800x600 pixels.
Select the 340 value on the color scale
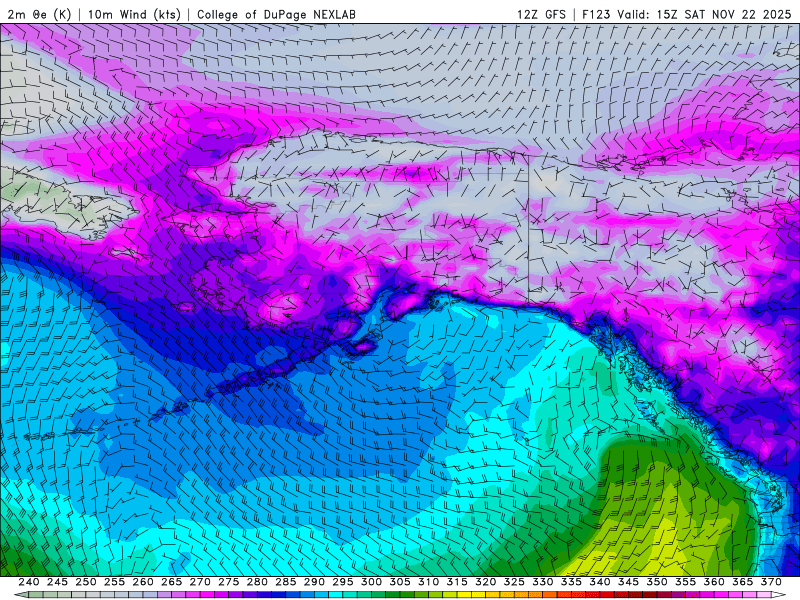tap(600, 582)
